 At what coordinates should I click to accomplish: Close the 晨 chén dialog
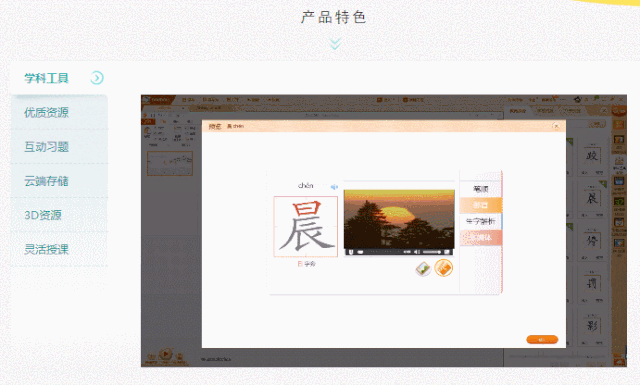click(x=556, y=126)
